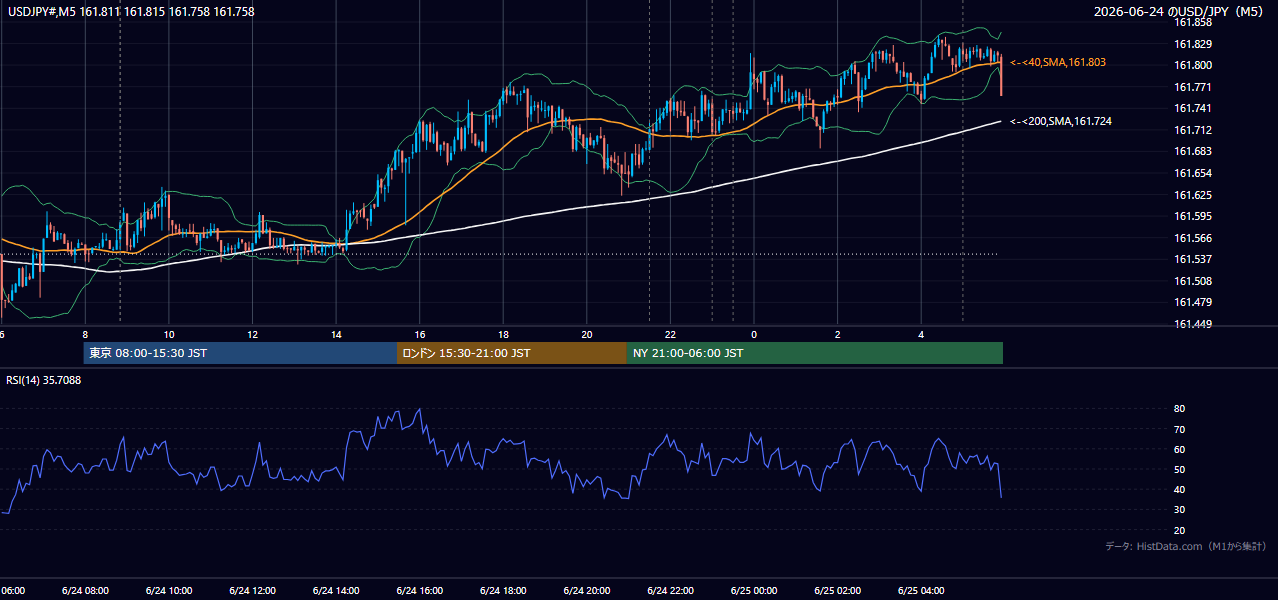Click the London session bar ロンドン 15:30-21:00 JST
The height and width of the screenshot is (600, 1278).
(x=512, y=353)
